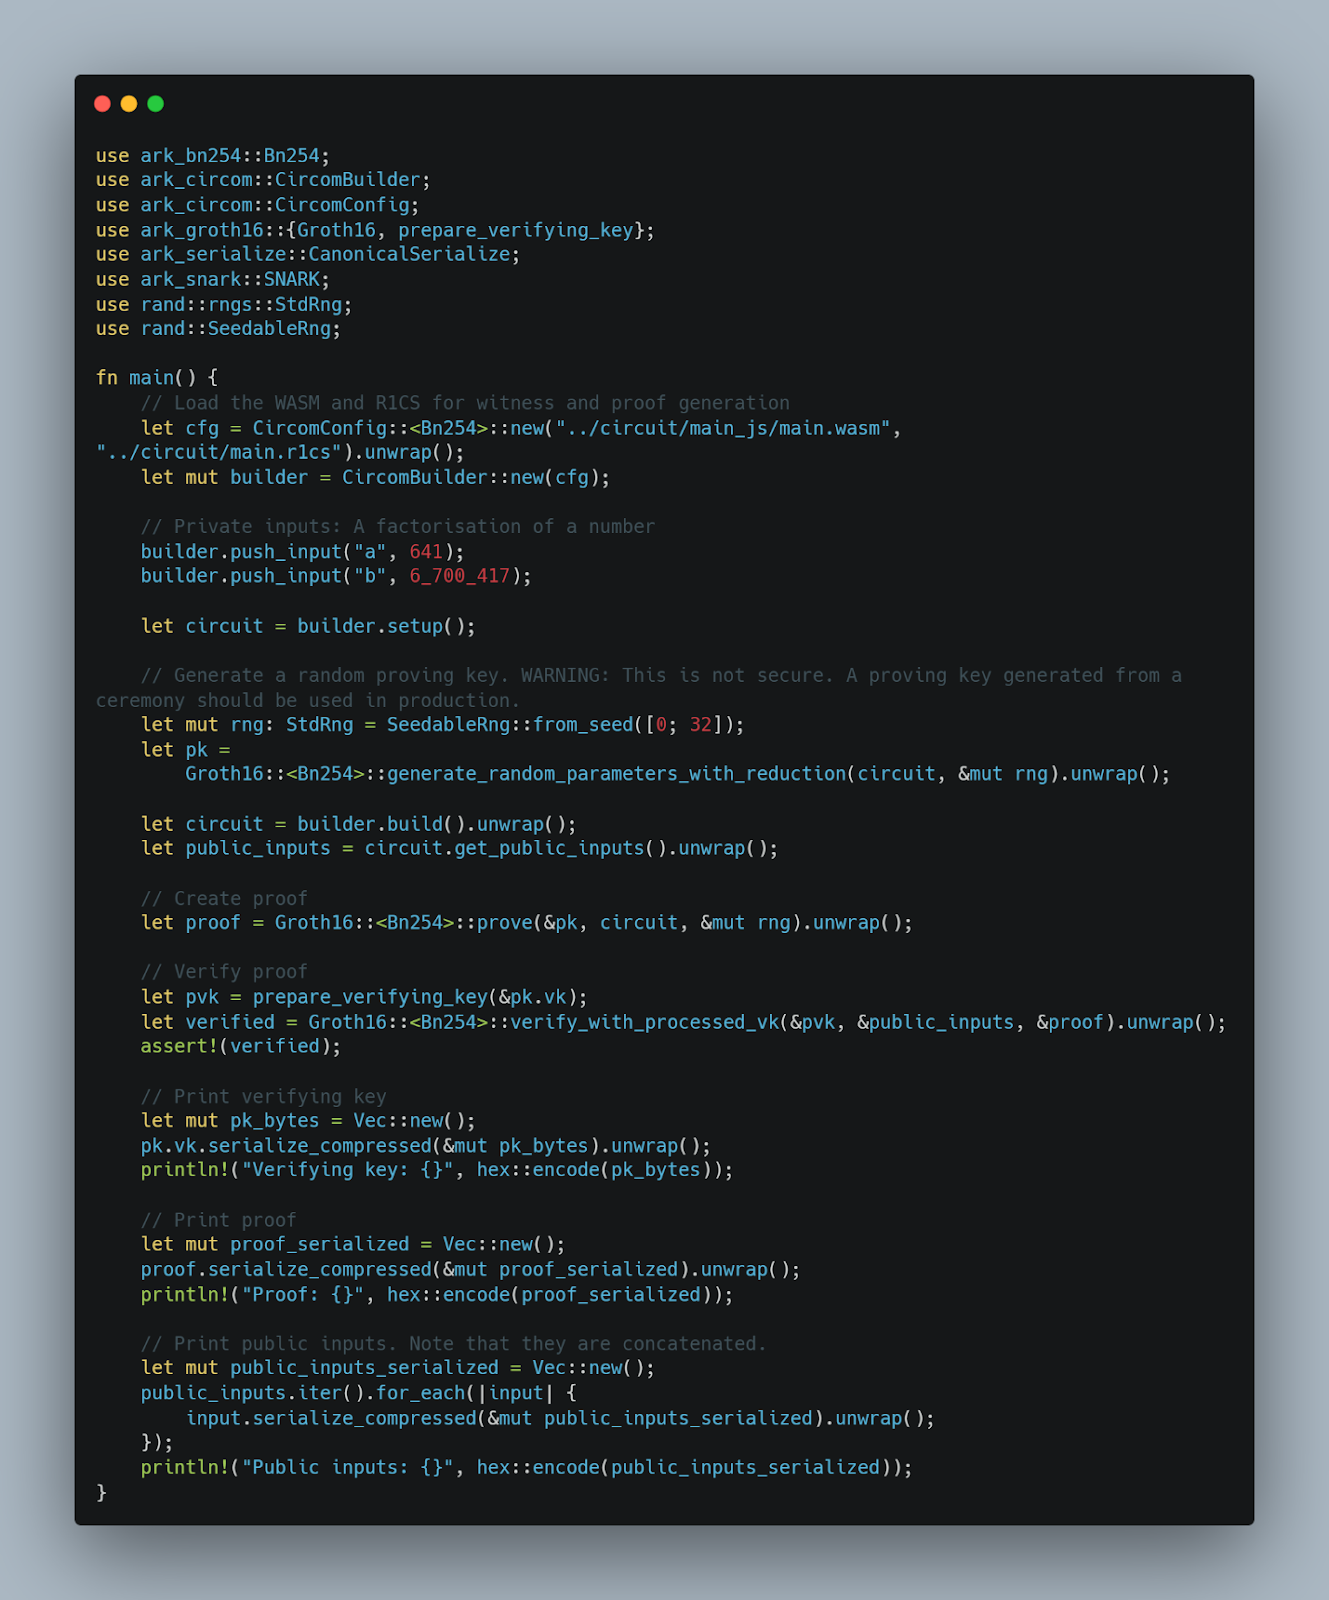Viewport: 1329px width, 1600px height.
Task: Click the yellow minimize dot
Action: 129,104
